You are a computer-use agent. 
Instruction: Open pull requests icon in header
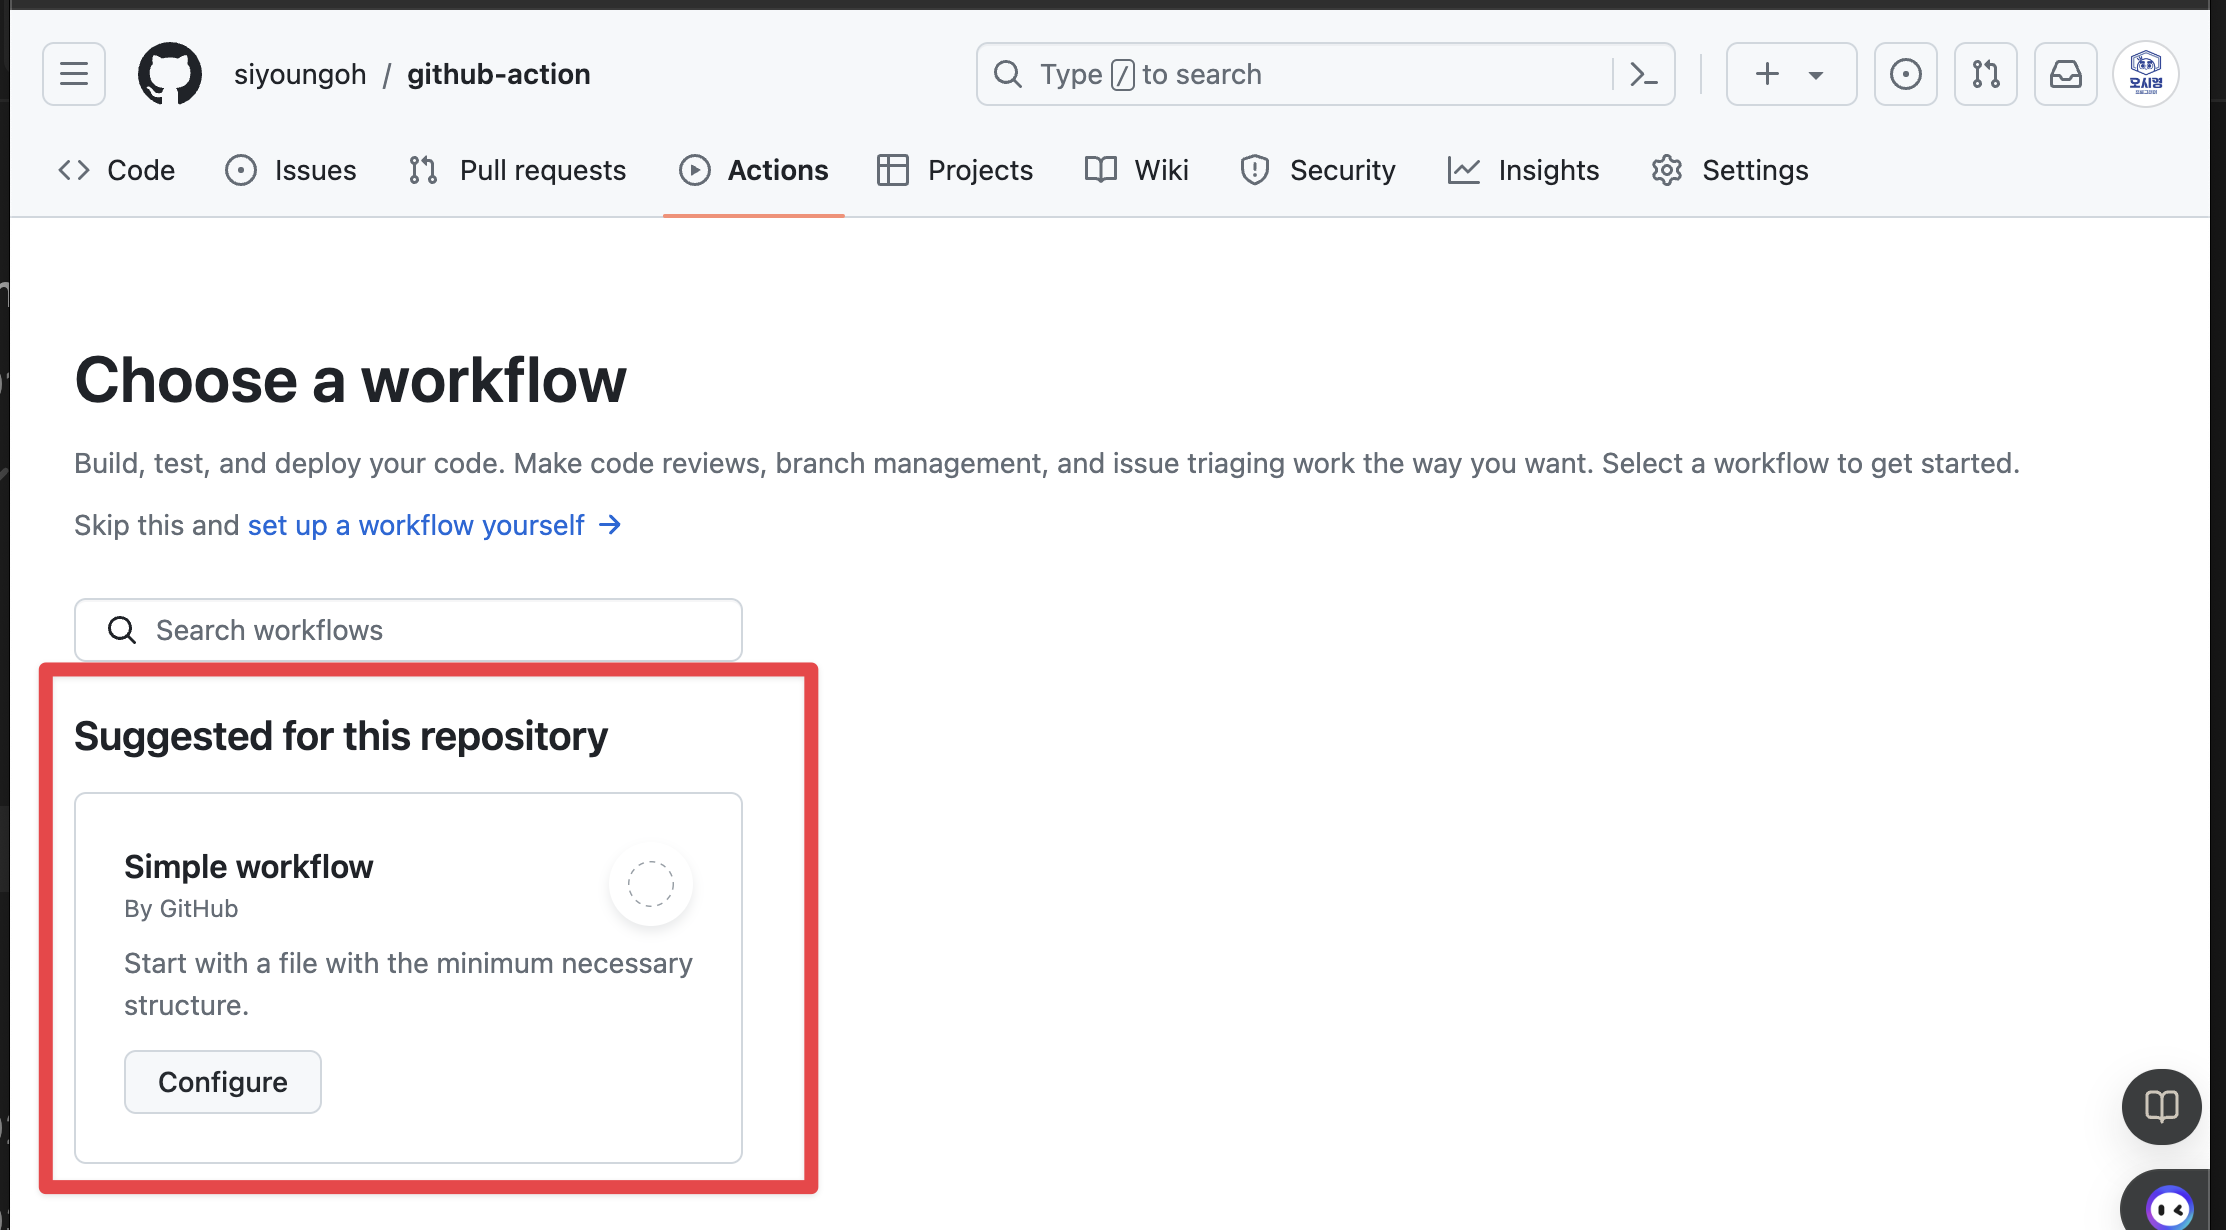1985,74
